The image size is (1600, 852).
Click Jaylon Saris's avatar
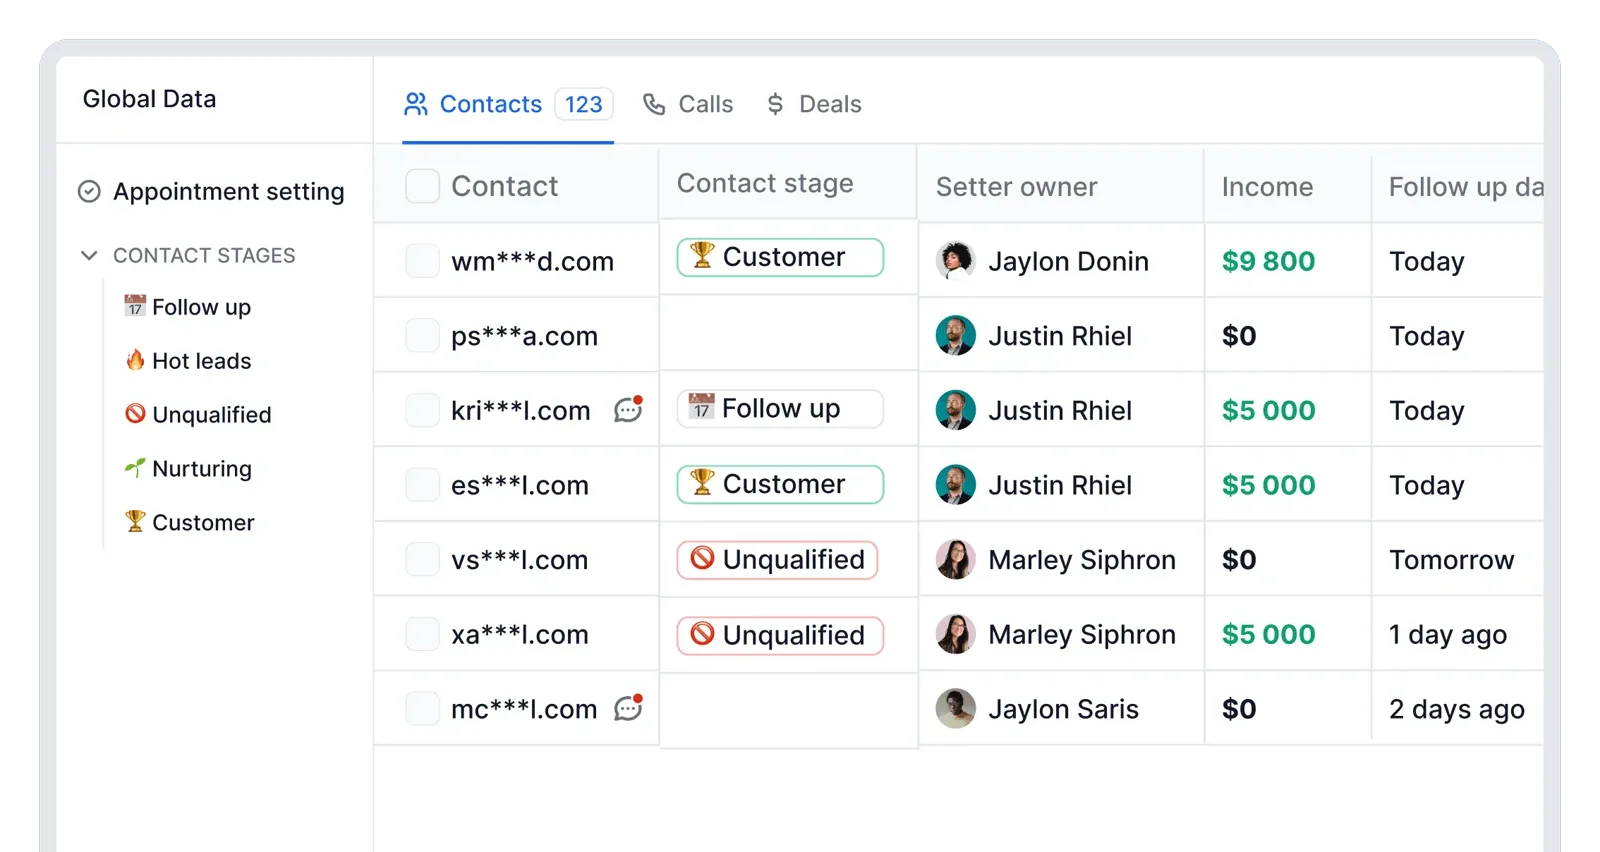click(x=955, y=709)
